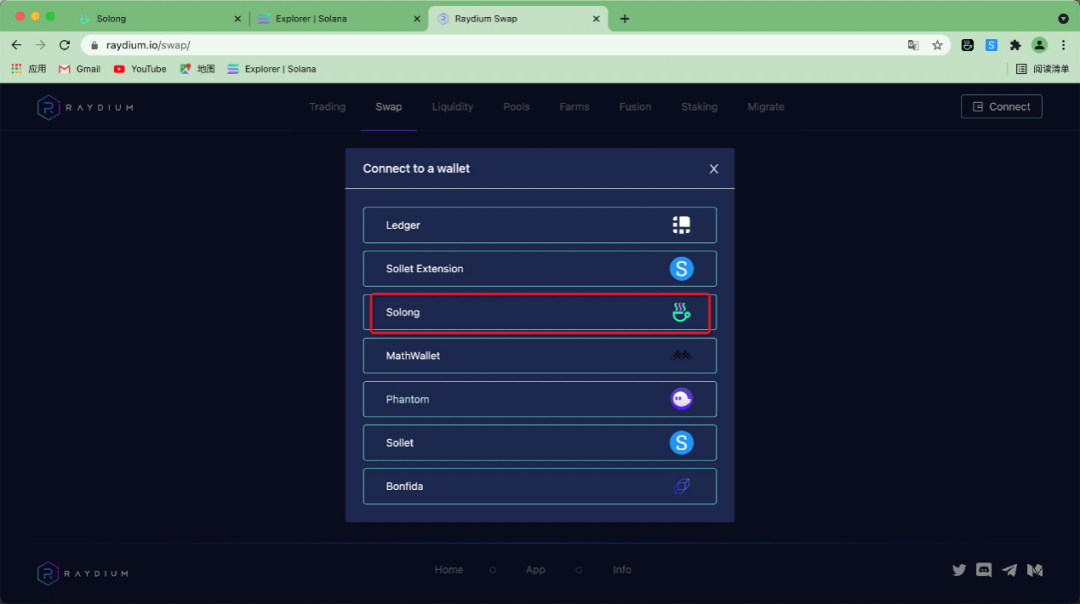Bookmark this page with the star
This screenshot has height=604, width=1080.
point(937,45)
